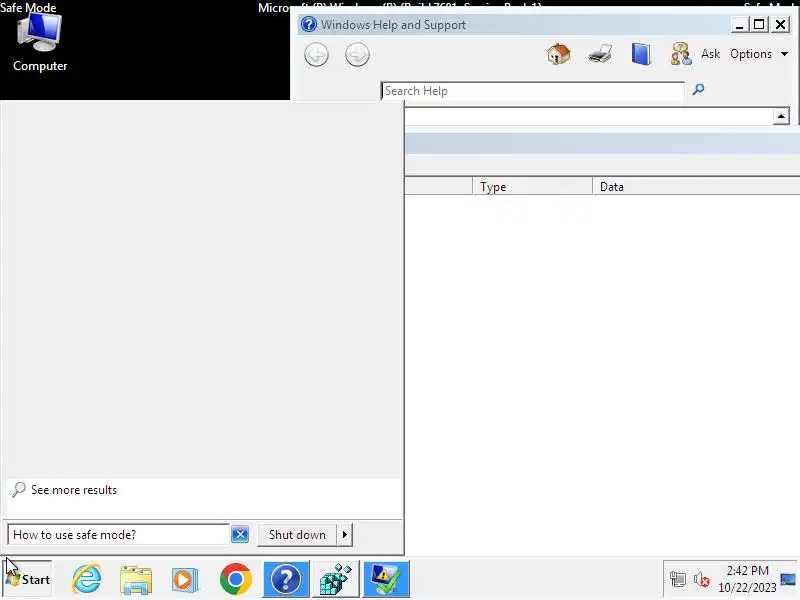Viewport: 800px width, 600px height.
Task: Open Help and Support home page
Action: [x=559, y=54]
